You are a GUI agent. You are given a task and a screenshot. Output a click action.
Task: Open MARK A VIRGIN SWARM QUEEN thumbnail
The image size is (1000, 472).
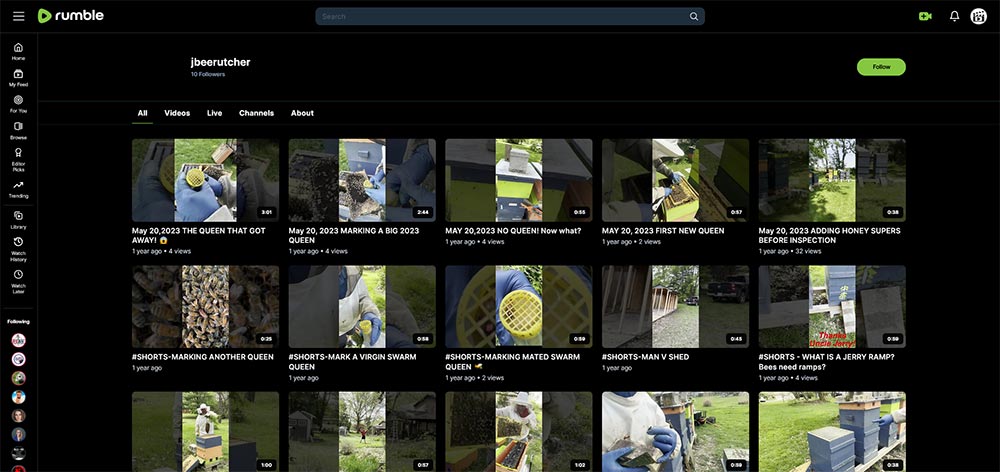click(x=362, y=307)
